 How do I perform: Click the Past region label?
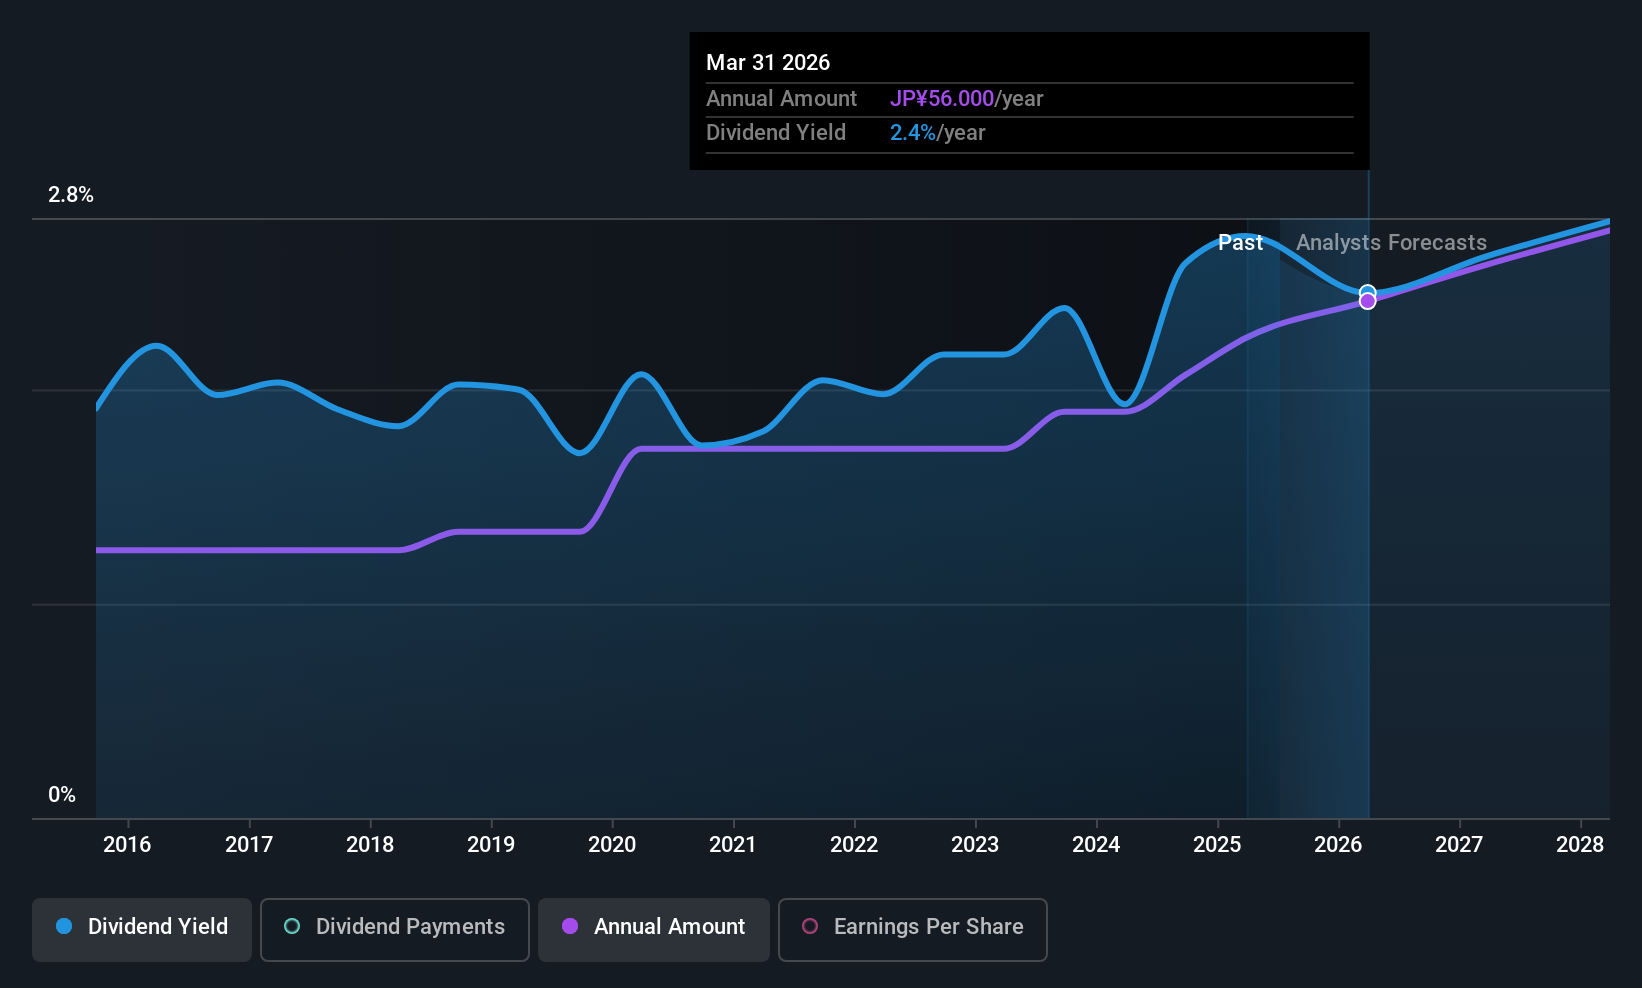click(1240, 243)
